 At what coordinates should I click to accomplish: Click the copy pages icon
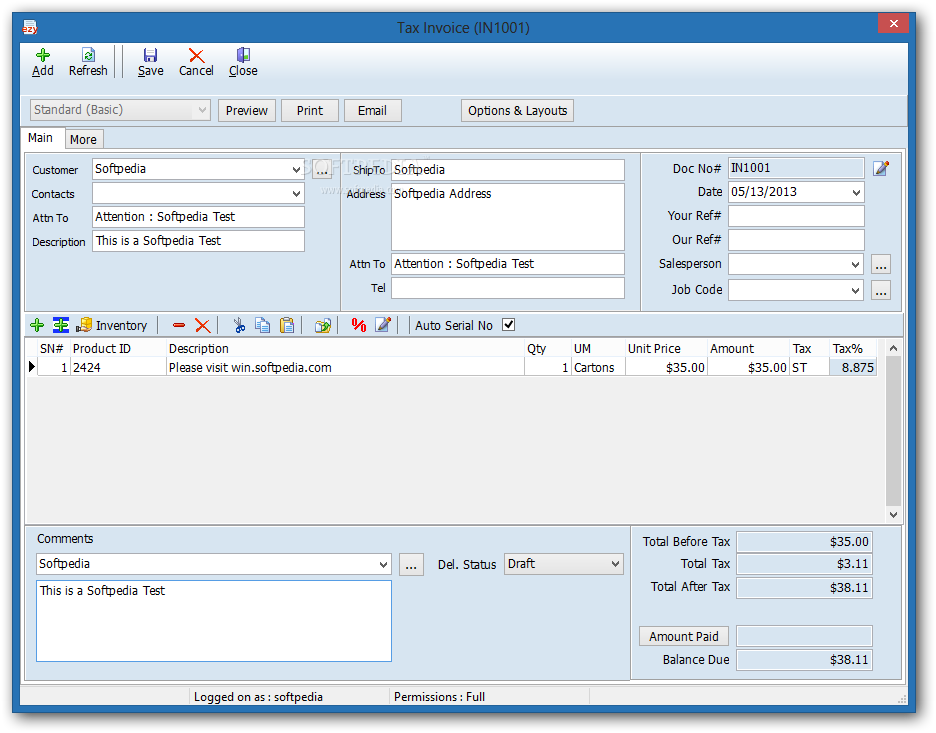point(263,325)
